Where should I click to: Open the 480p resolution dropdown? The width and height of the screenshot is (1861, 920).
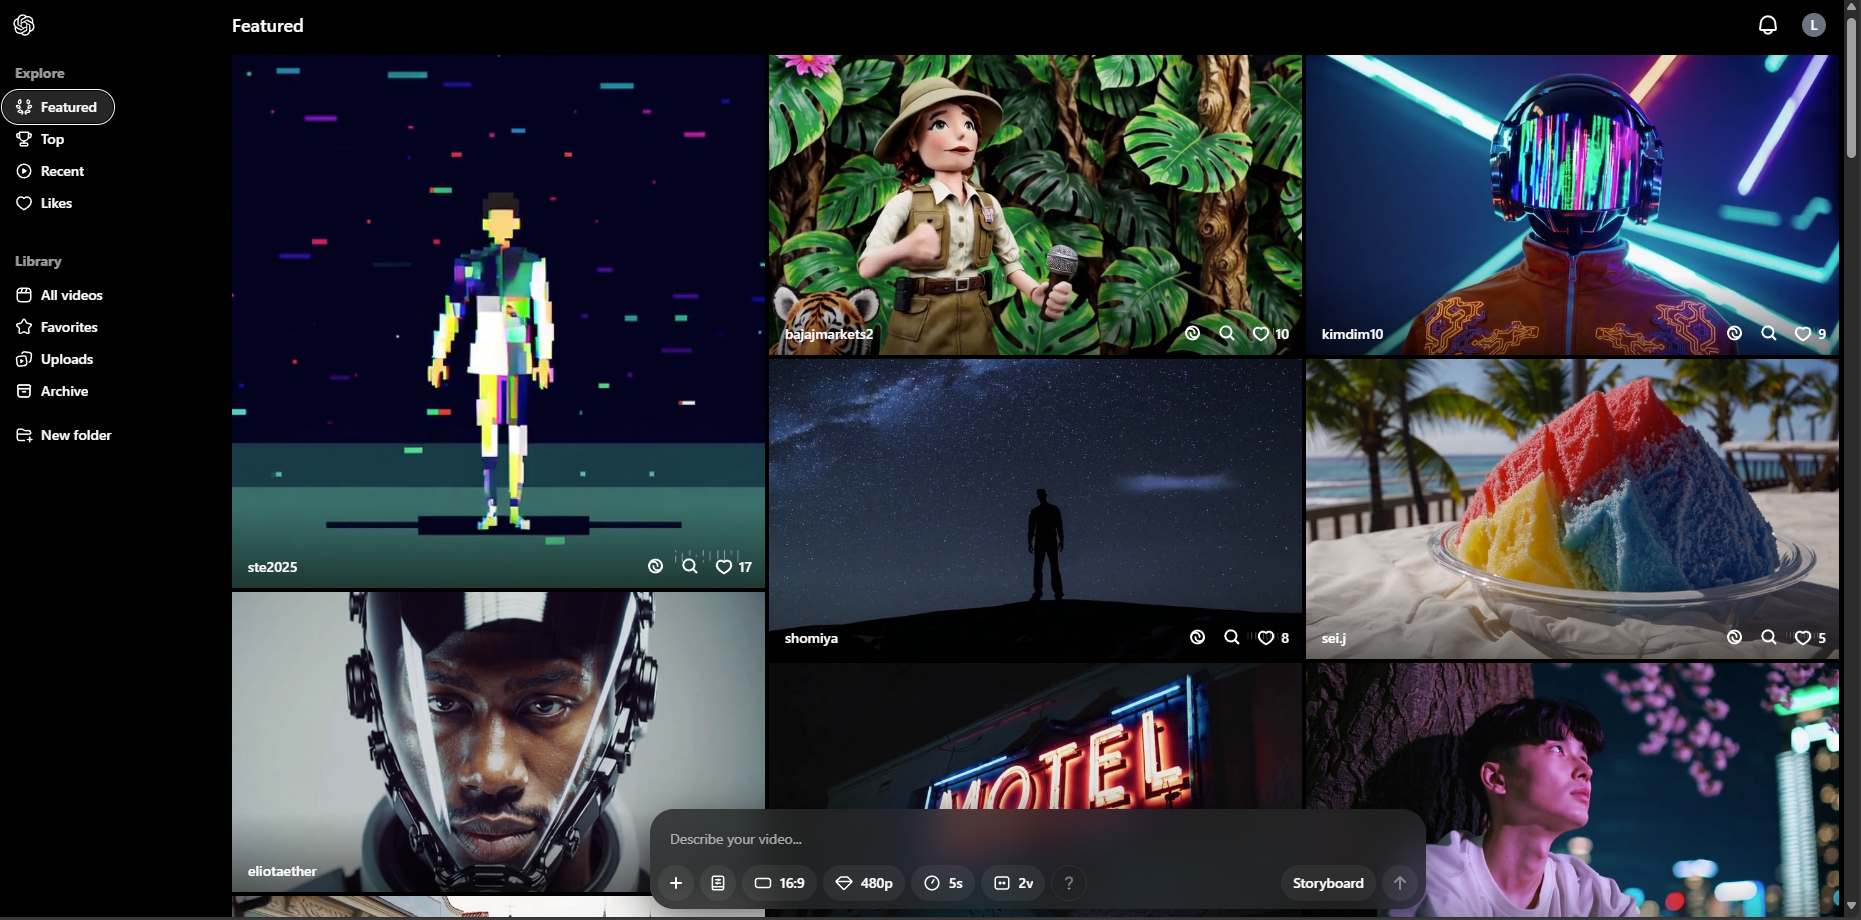[x=864, y=883]
